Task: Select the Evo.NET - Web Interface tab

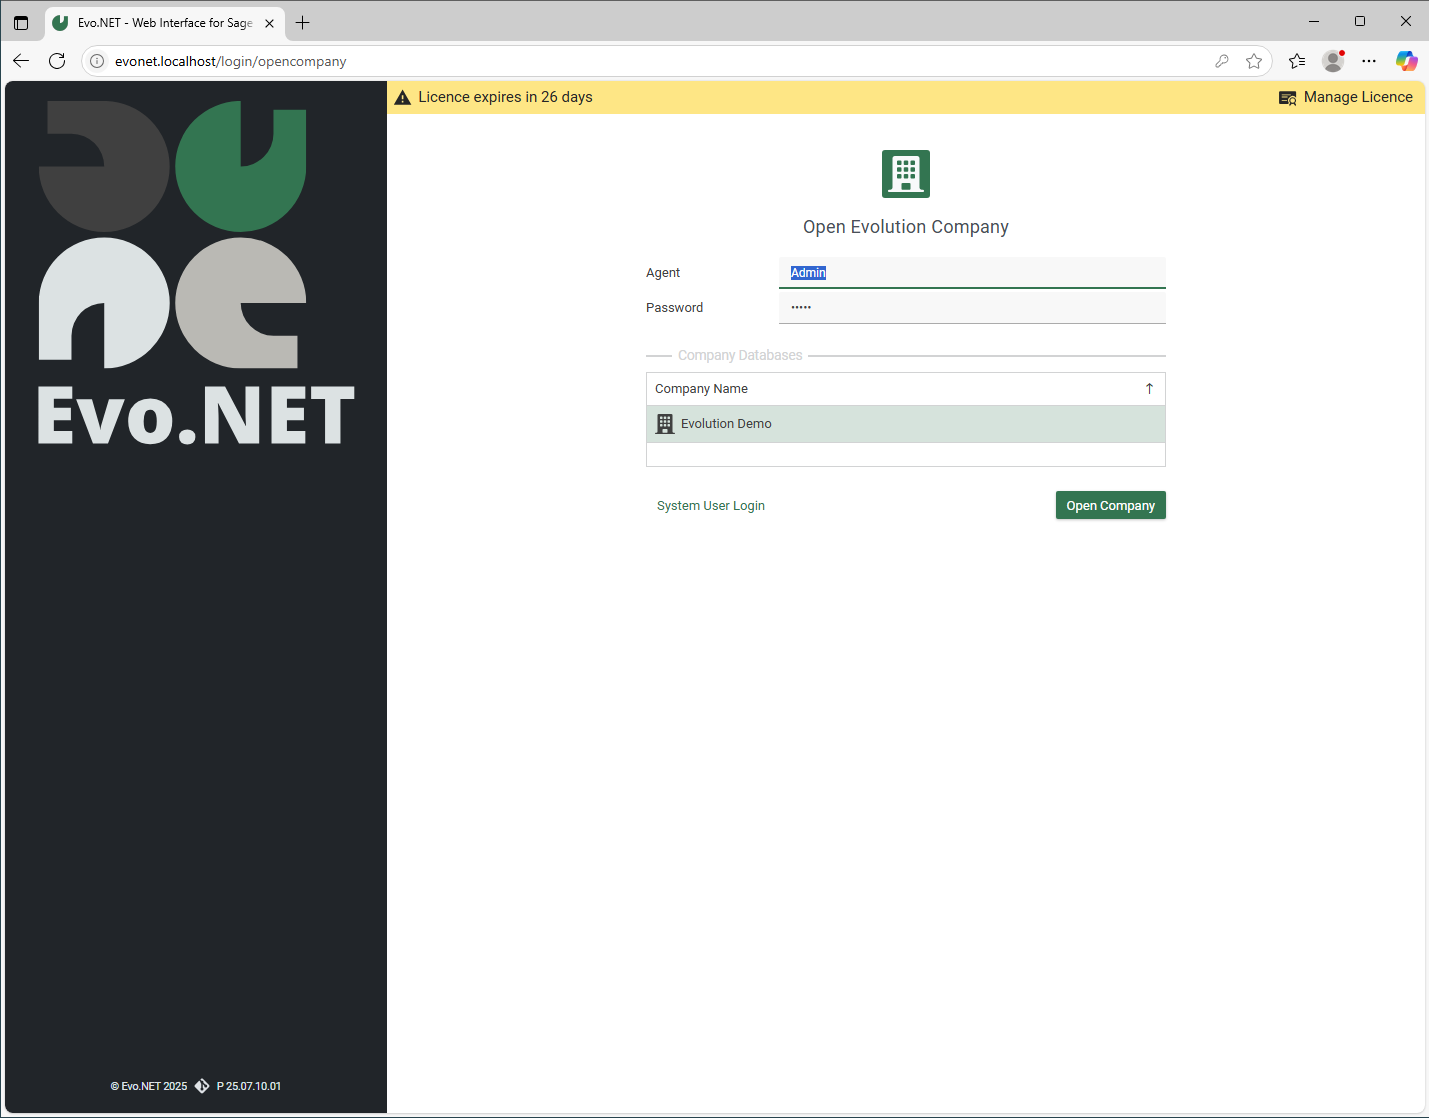Action: pyautogui.click(x=165, y=22)
